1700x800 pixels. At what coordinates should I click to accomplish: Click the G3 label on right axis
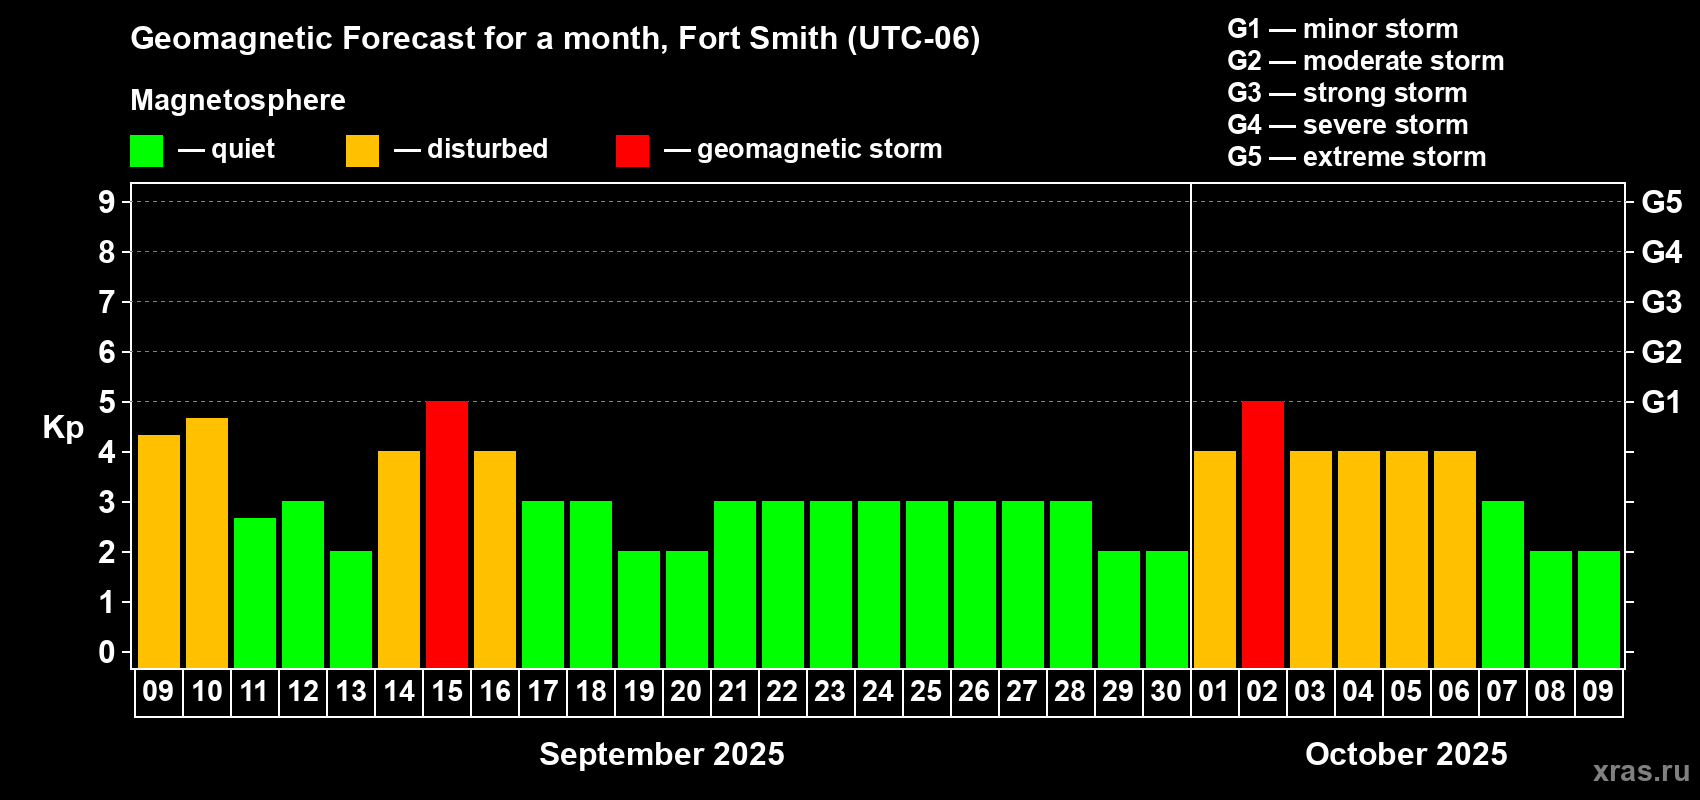tap(1661, 302)
